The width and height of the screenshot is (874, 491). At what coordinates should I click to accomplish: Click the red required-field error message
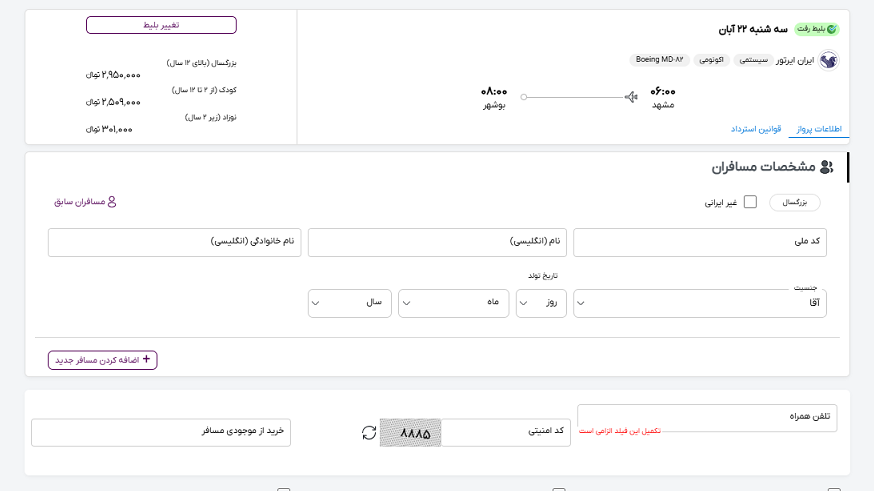(x=619, y=431)
